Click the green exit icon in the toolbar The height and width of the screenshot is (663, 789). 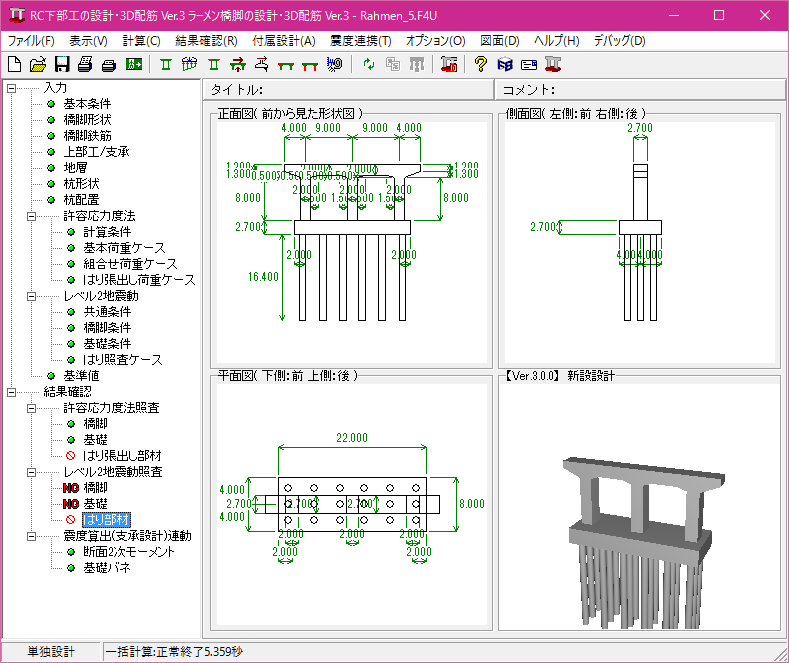[134, 65]
